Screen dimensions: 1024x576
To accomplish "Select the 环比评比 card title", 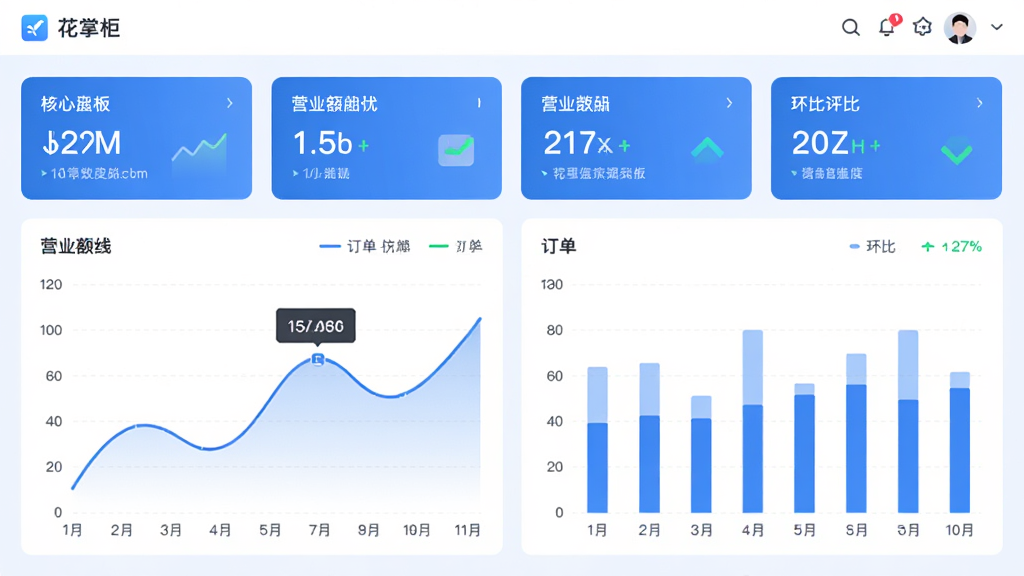I will point(825,104).
